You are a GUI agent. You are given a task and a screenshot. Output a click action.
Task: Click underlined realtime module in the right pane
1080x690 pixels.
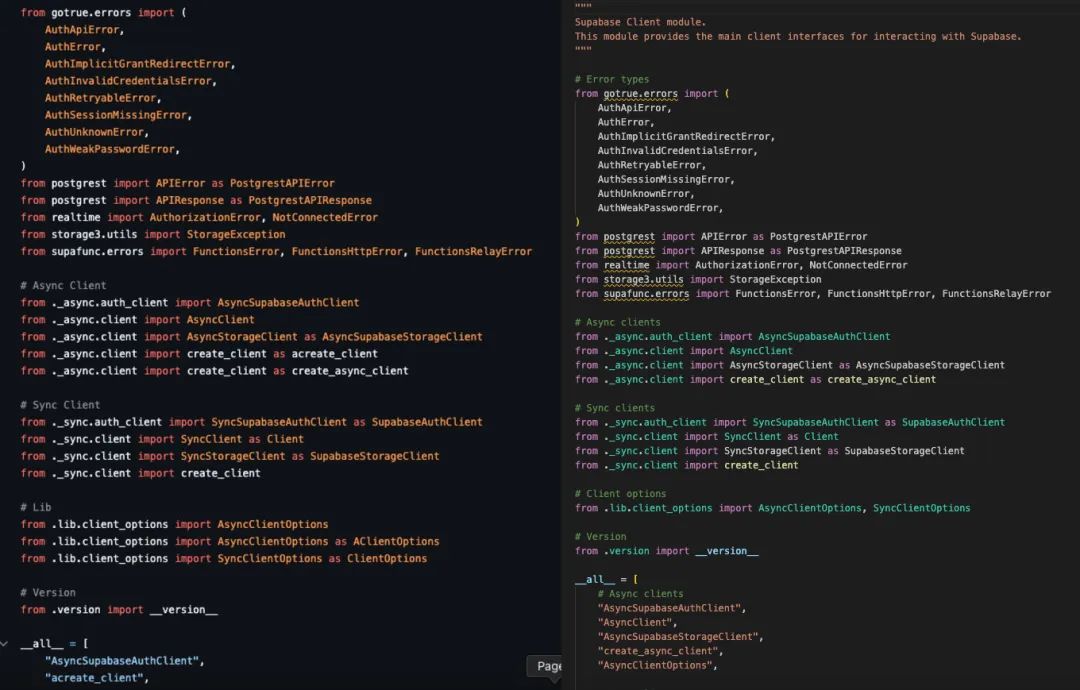click(626, 265)
